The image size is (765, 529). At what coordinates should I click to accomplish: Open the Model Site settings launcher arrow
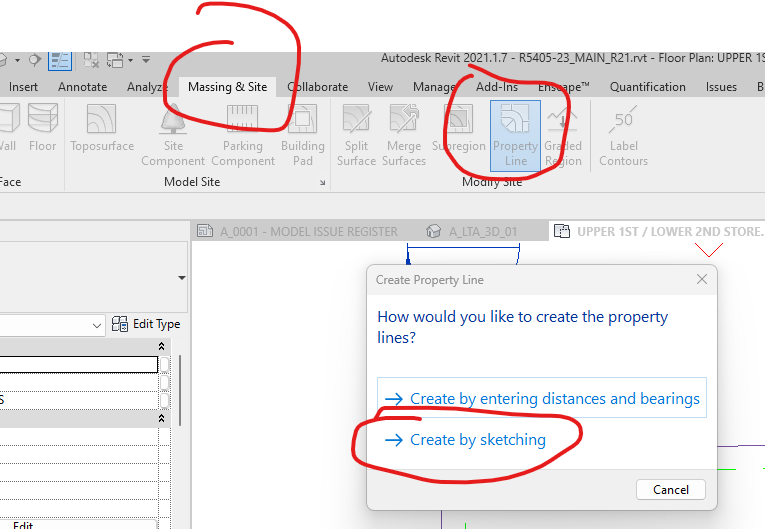[x=322, y=183]
